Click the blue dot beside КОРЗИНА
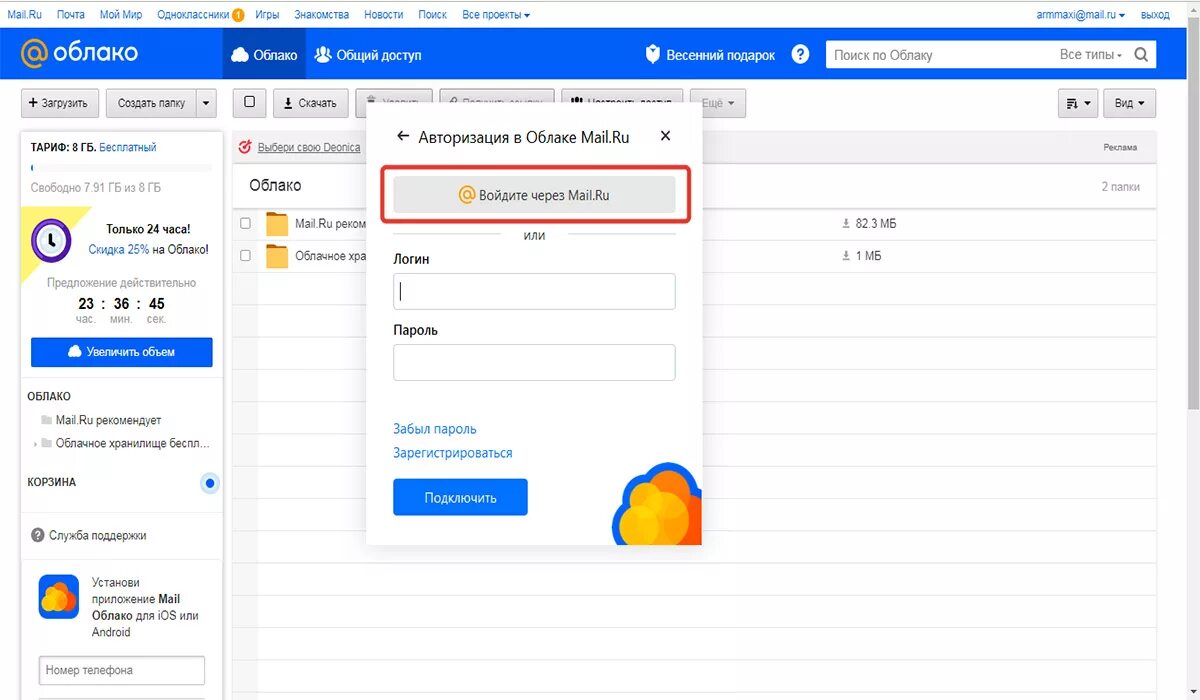1200x700 pixels. 210,484
